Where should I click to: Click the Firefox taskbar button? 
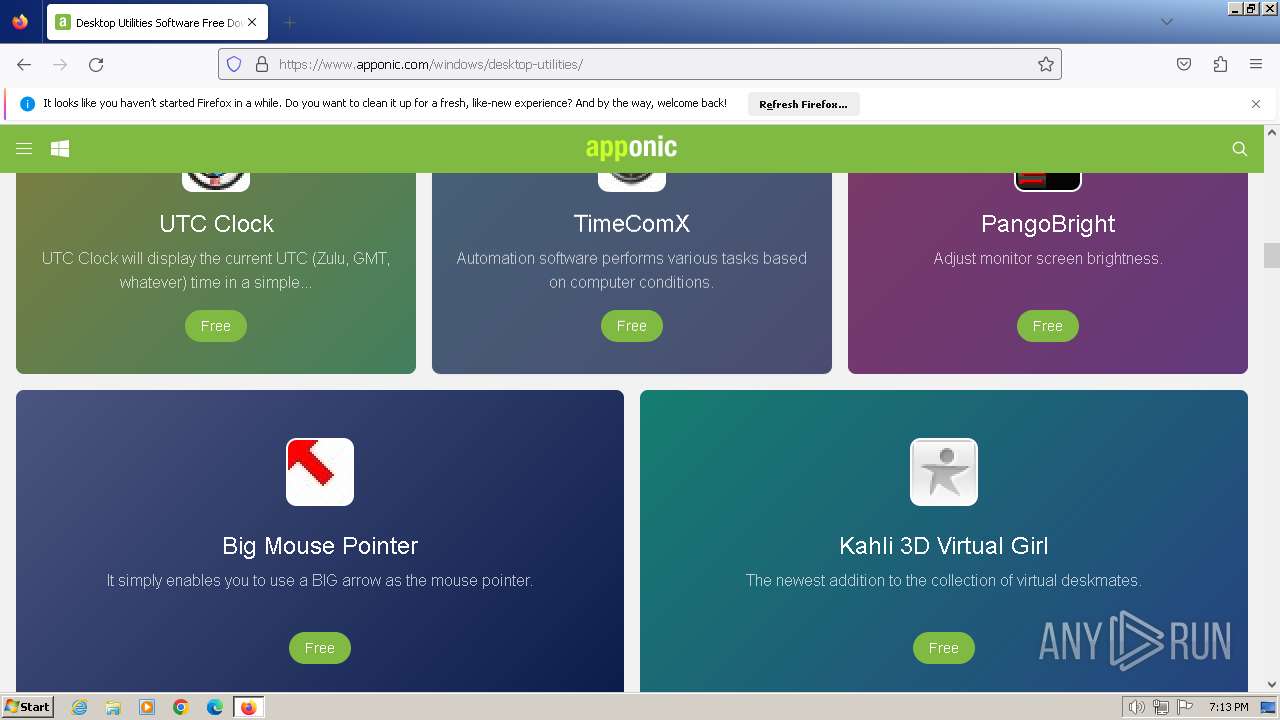(248, 707)
